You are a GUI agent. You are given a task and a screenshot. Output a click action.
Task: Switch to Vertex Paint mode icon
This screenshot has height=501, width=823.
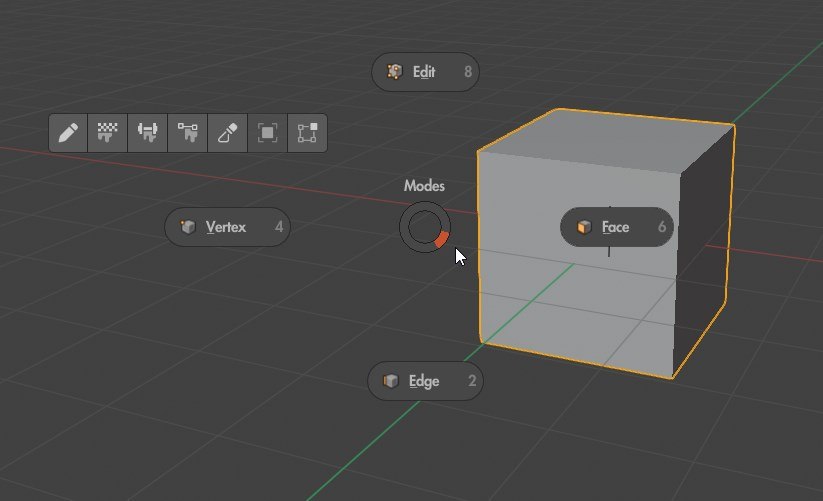click(x=188, y=133)
